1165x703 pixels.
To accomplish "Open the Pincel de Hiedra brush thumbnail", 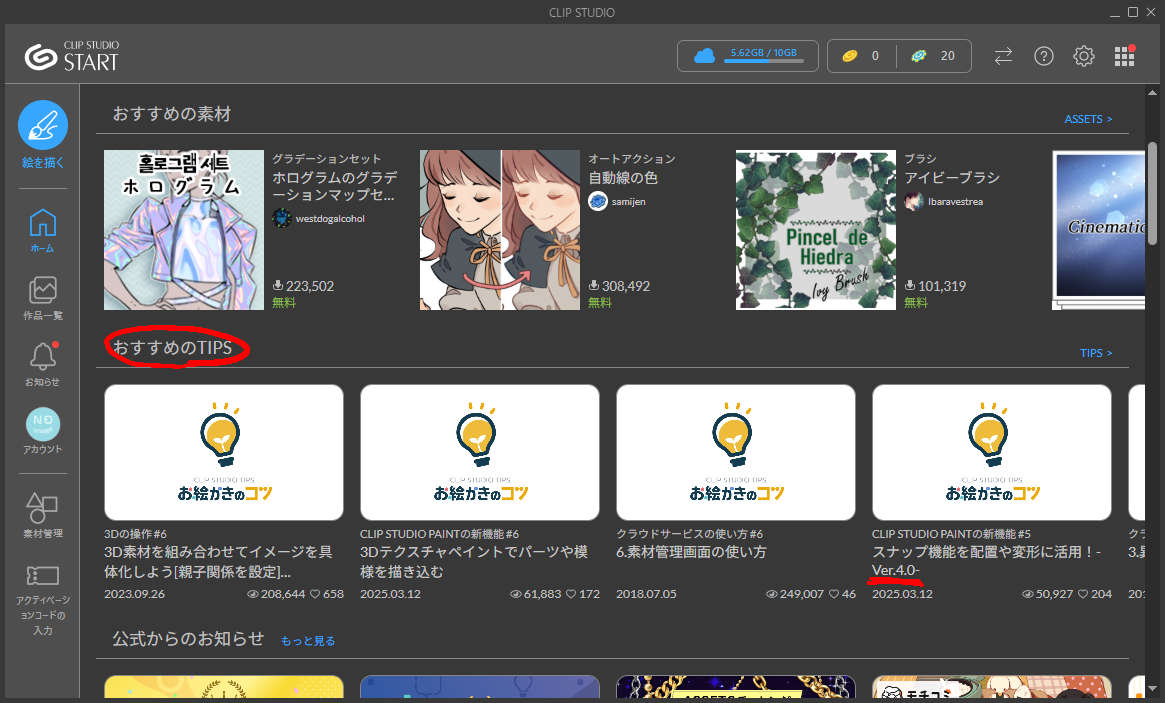I will tap(816, 230).
